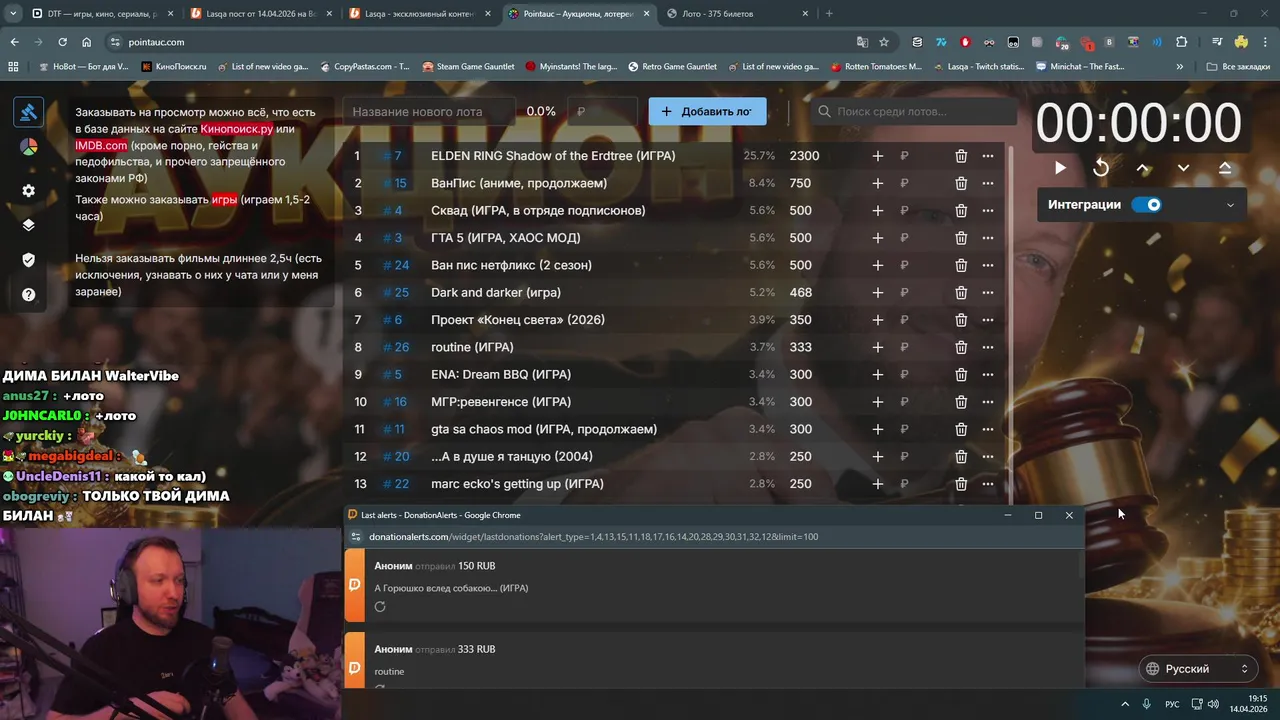
Task: Click refresh icon under 150 RUB donation
Action: point(380,607)
